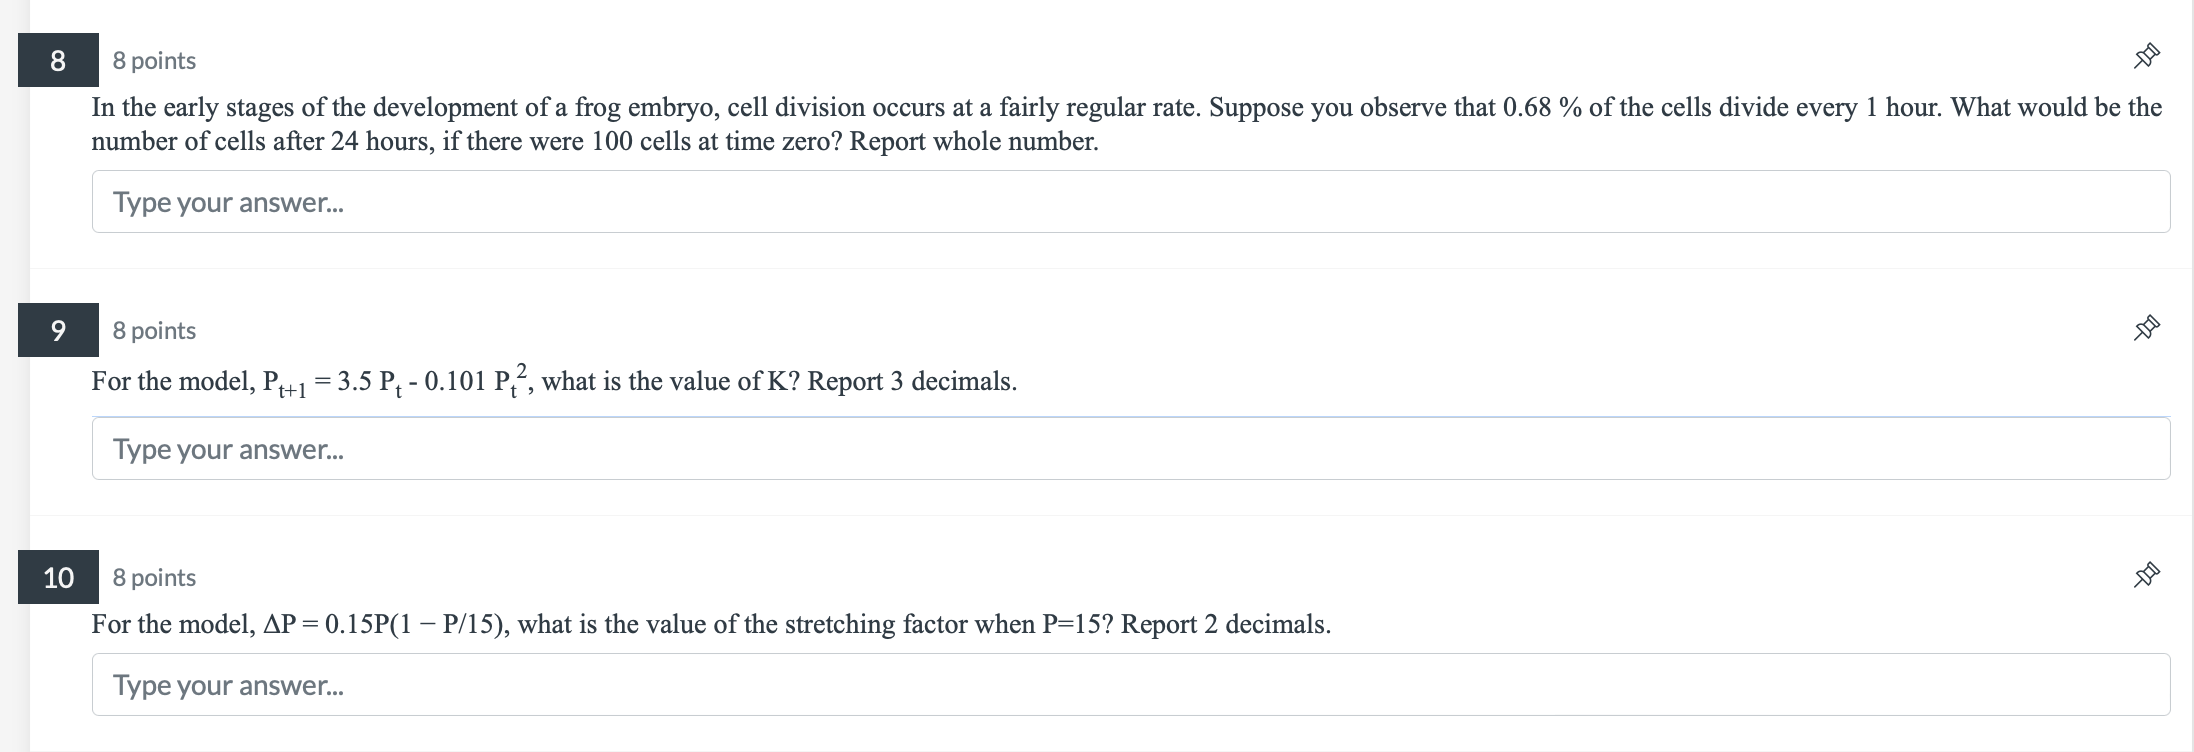
Task: Click the 8 points text beside question 10
Action: point(152,577)
